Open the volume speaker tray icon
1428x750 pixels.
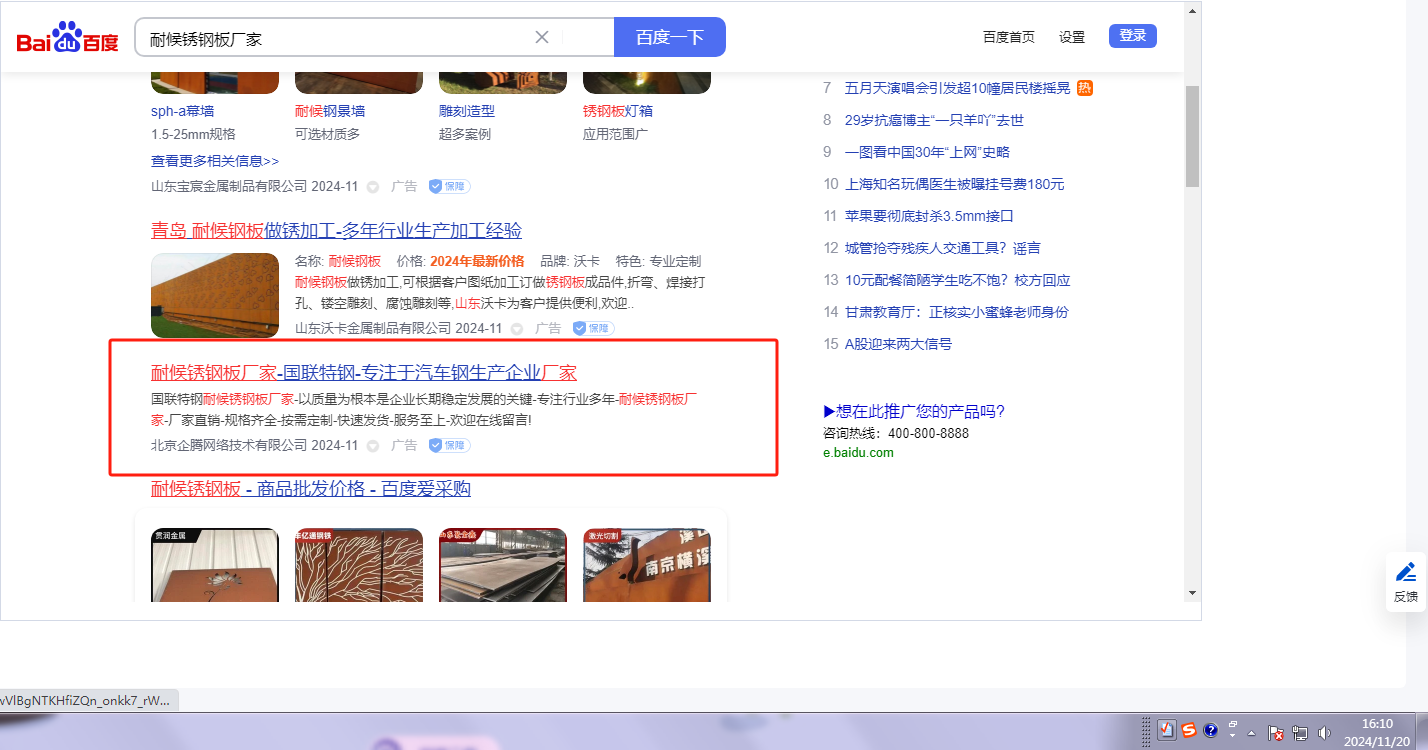pos(1325,733)
